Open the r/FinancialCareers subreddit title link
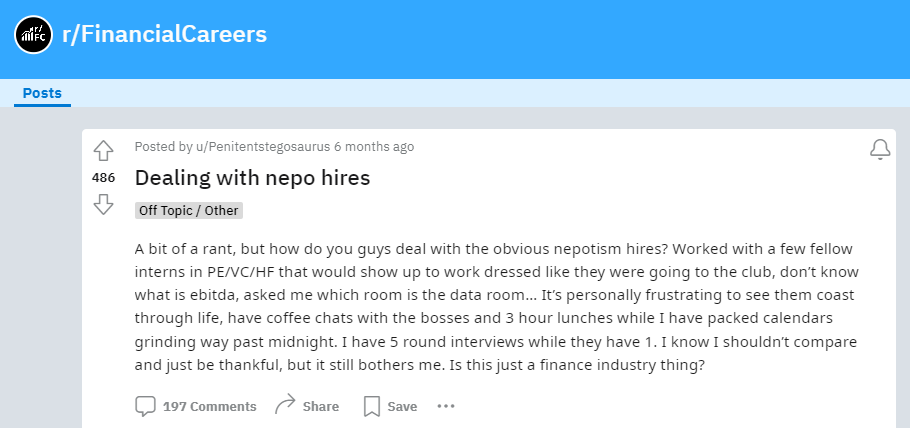This screenshot has height=428, width=910. [165, 34]
